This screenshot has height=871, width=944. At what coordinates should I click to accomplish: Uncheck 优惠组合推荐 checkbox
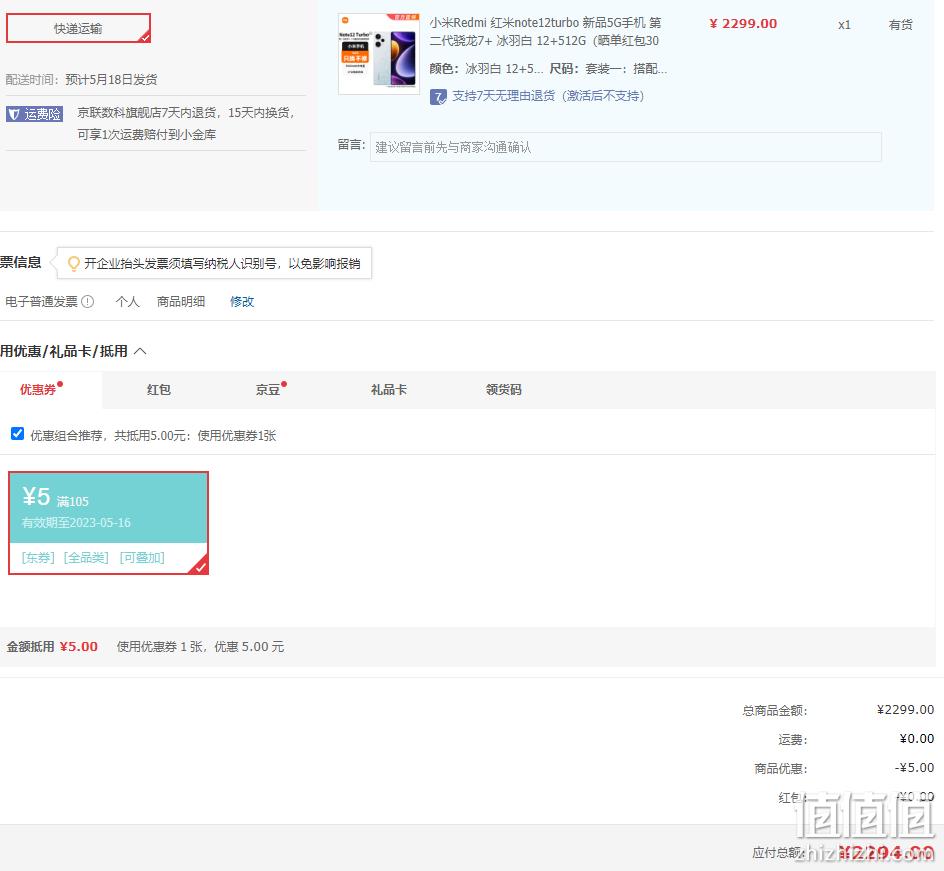[17, 433]
